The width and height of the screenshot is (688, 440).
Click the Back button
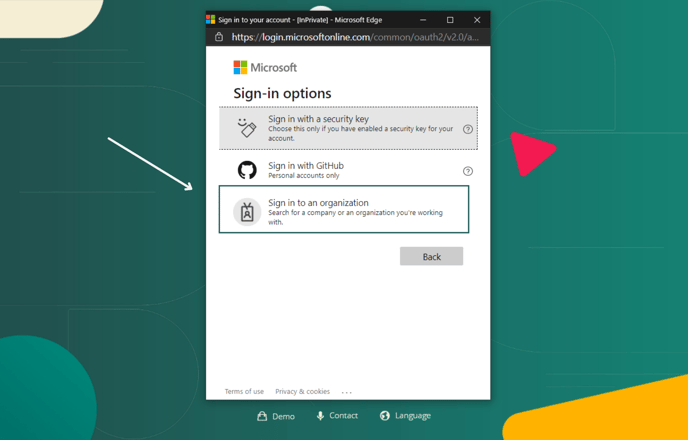431,256
